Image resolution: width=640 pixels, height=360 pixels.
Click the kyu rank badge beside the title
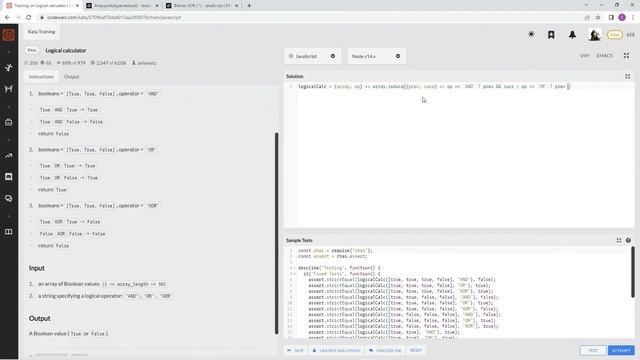[32, 50]
